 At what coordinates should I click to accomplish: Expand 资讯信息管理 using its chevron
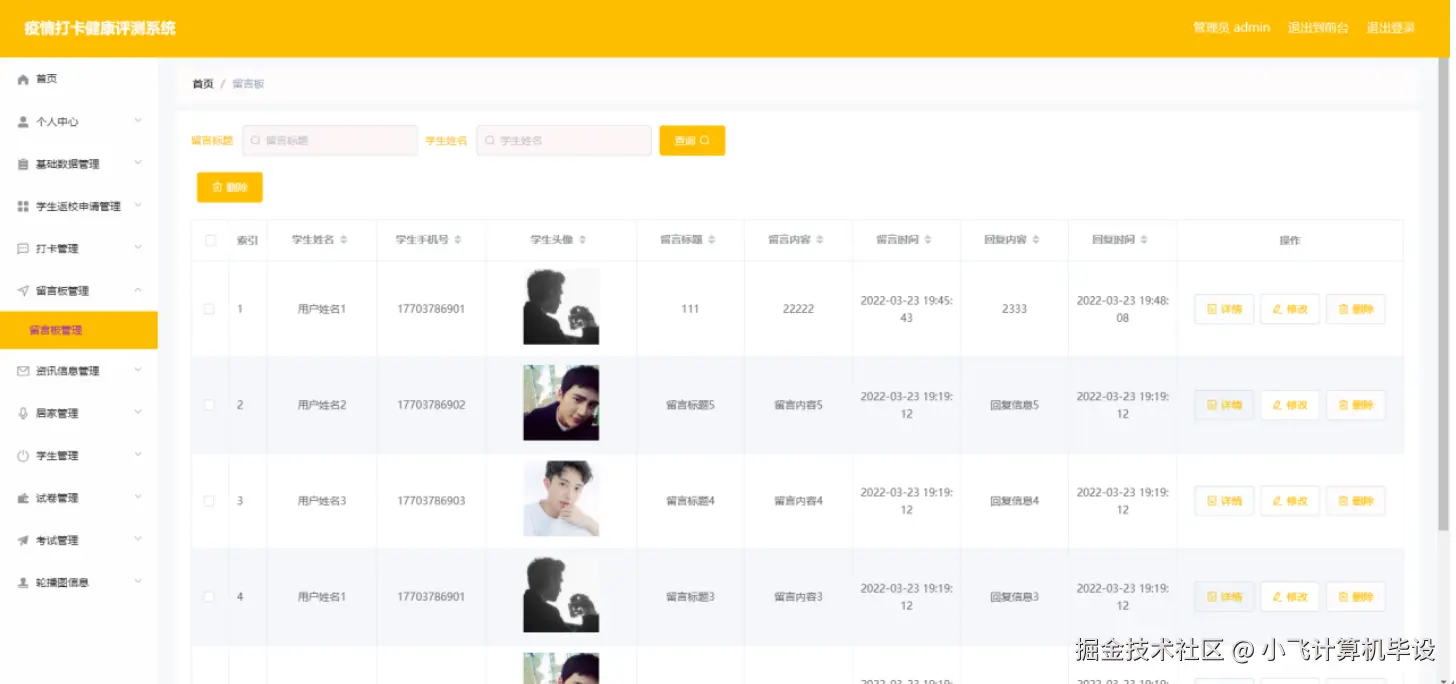[138, 370]
